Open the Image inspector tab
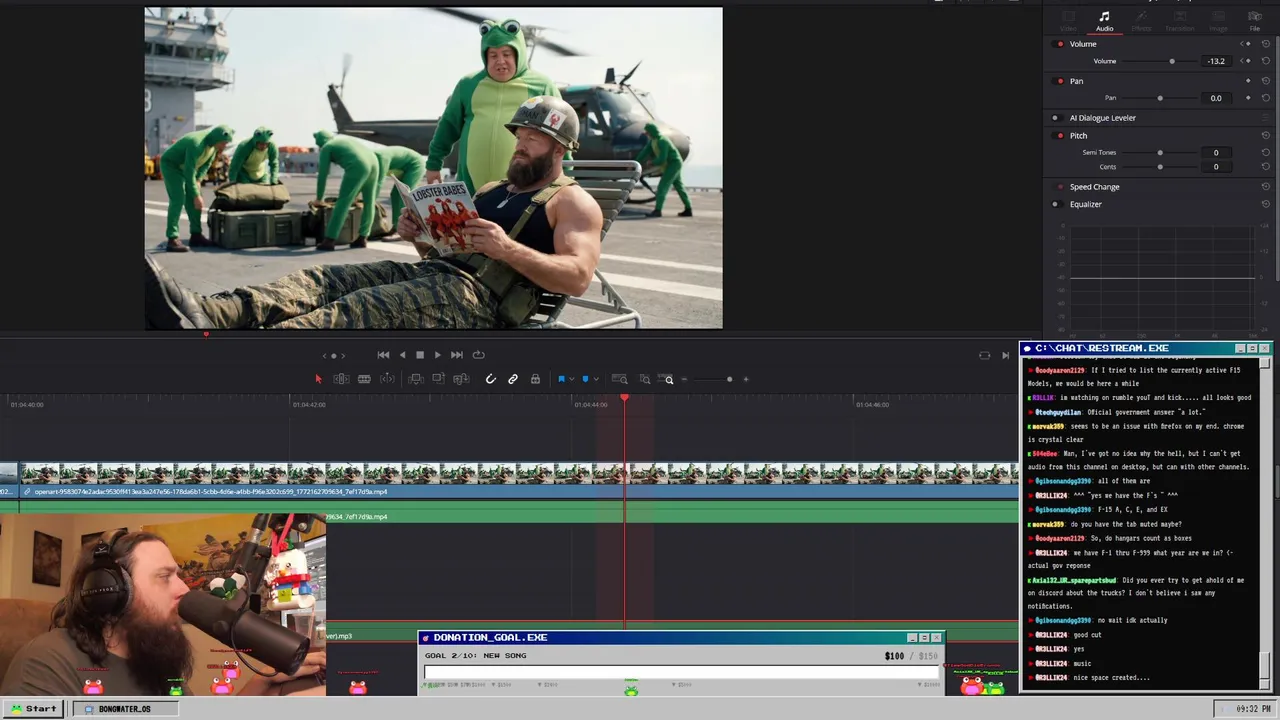This screenshot has height=720, width=1280. coord(1218,20)
